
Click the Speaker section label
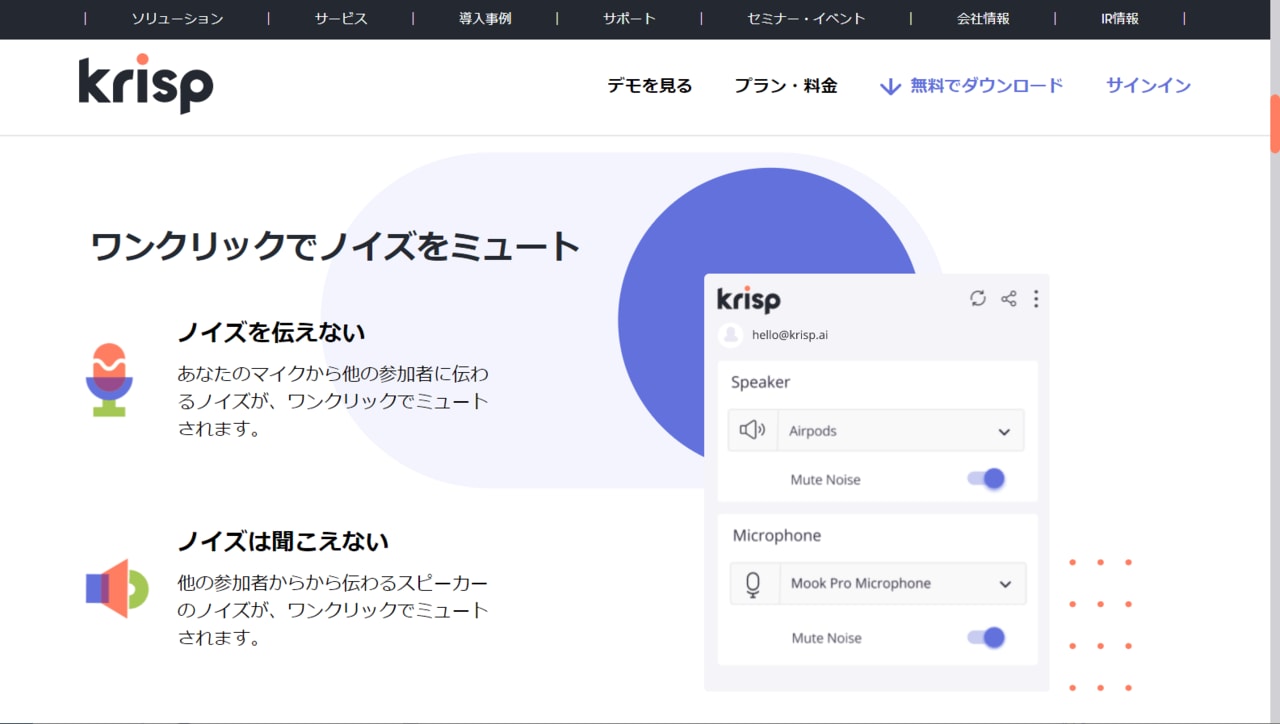coord(760,382)
